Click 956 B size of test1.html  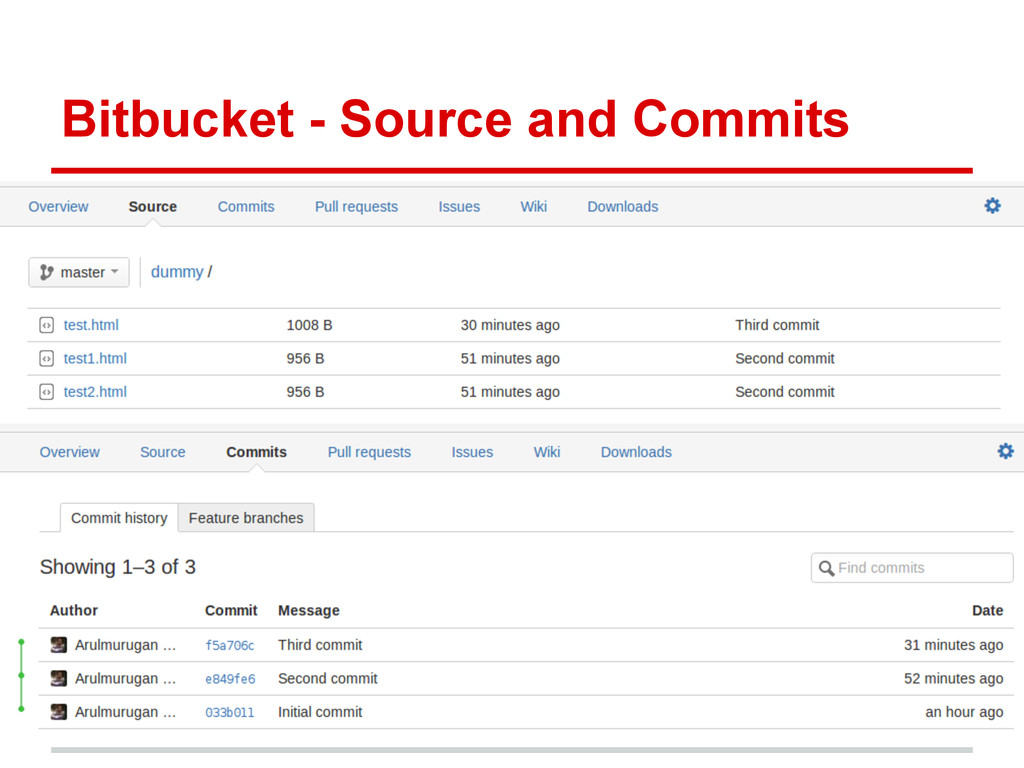[306, 359]
